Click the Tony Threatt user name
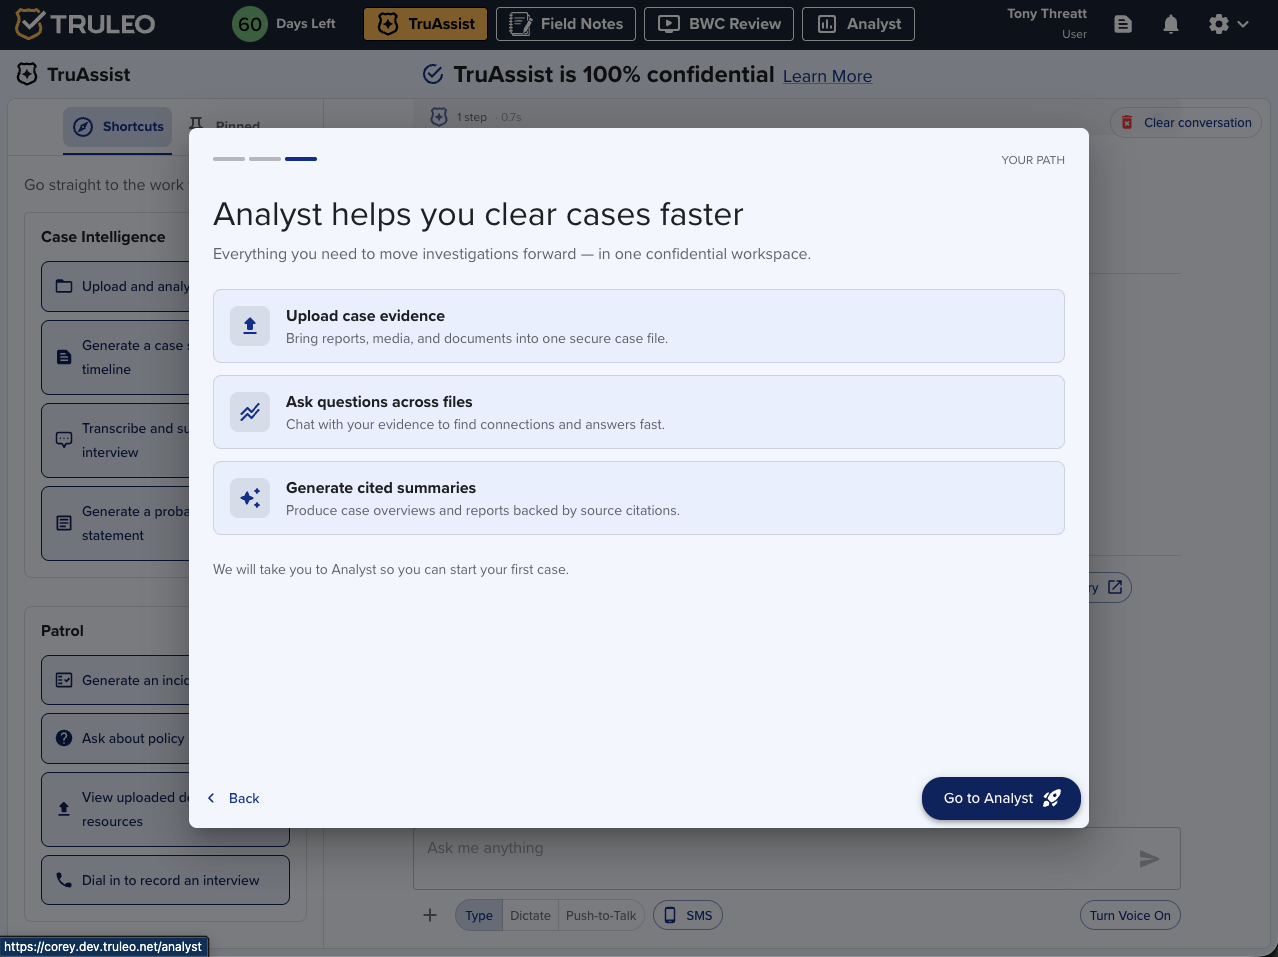This screenshot has width=1278, height=957. point(1047,14)
